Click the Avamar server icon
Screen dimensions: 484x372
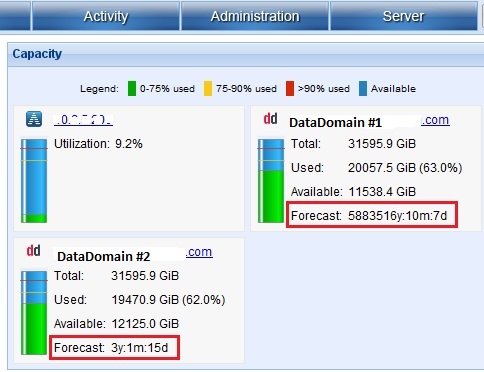pos(34,119)
